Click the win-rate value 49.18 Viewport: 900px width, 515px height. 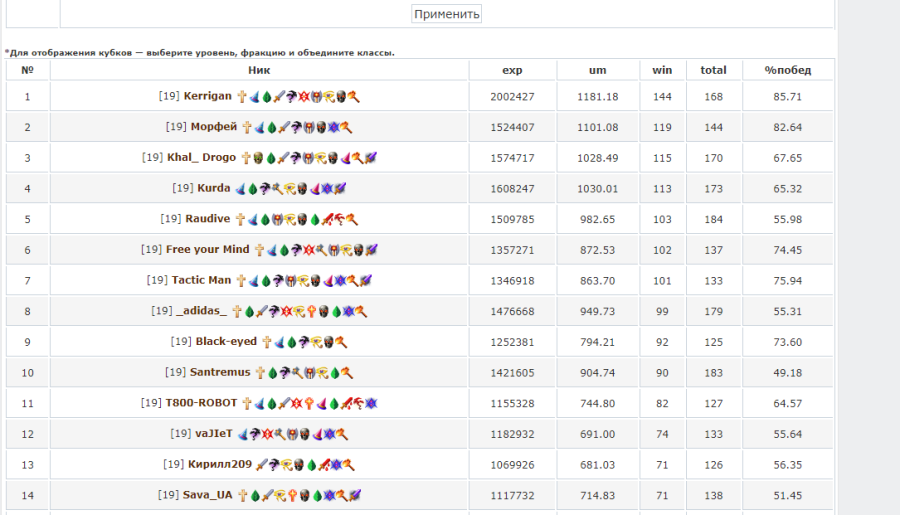[788, 373]
